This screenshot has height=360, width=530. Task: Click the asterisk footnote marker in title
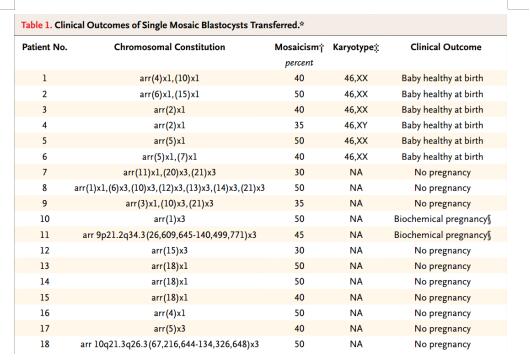(x=302, y=24)
